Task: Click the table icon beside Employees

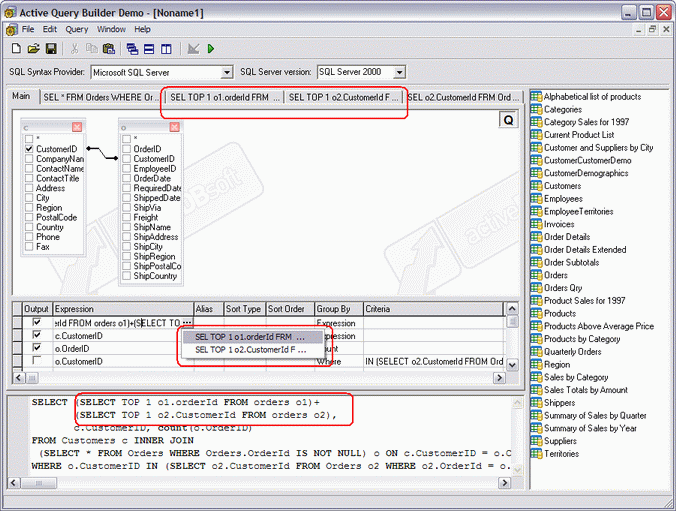Action: click(536, 198)
